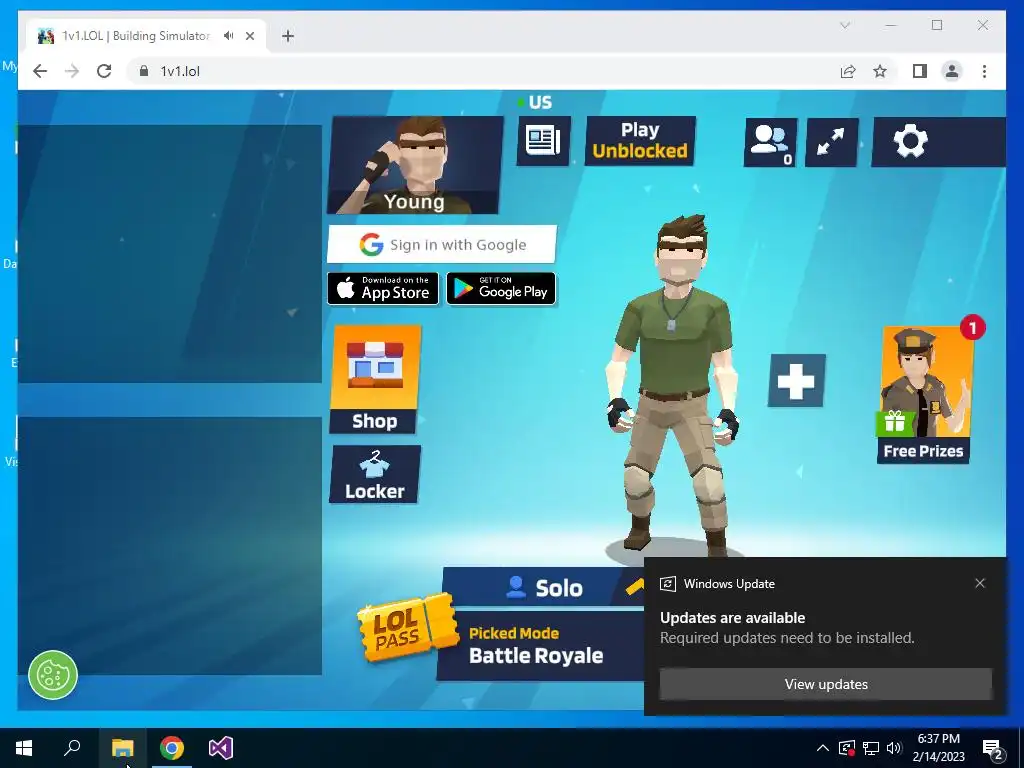Toggle fullscreen with the arrows icon

click(831, 142)
